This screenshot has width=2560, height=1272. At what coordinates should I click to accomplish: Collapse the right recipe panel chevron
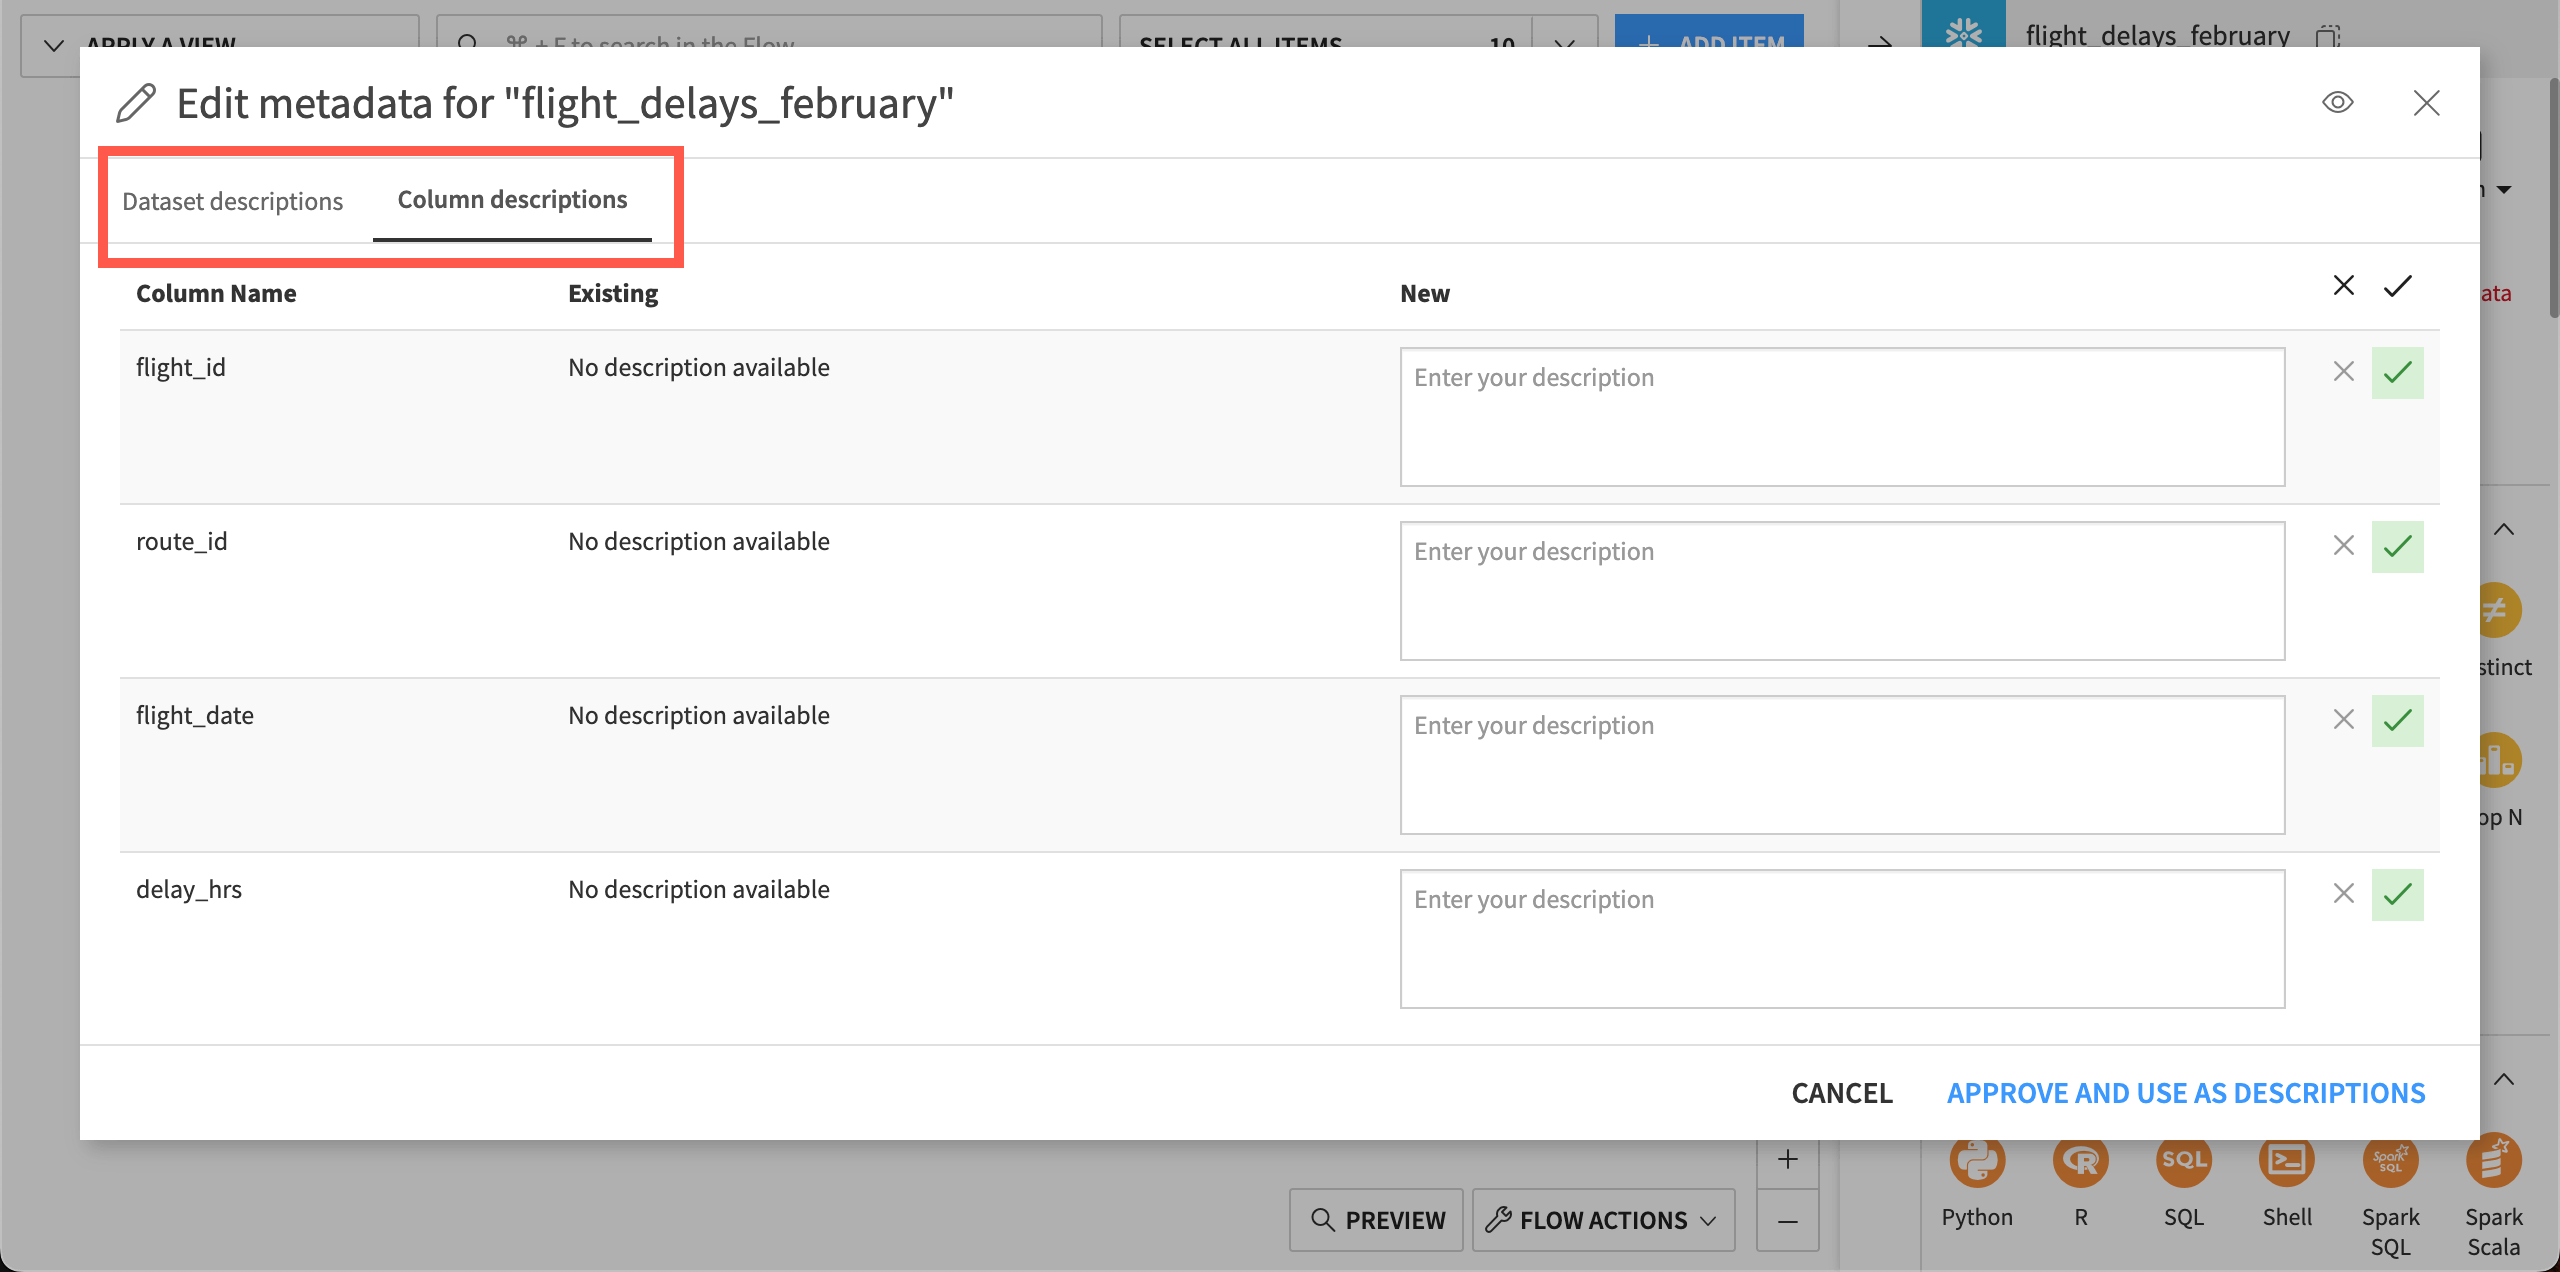[2502, 528]
